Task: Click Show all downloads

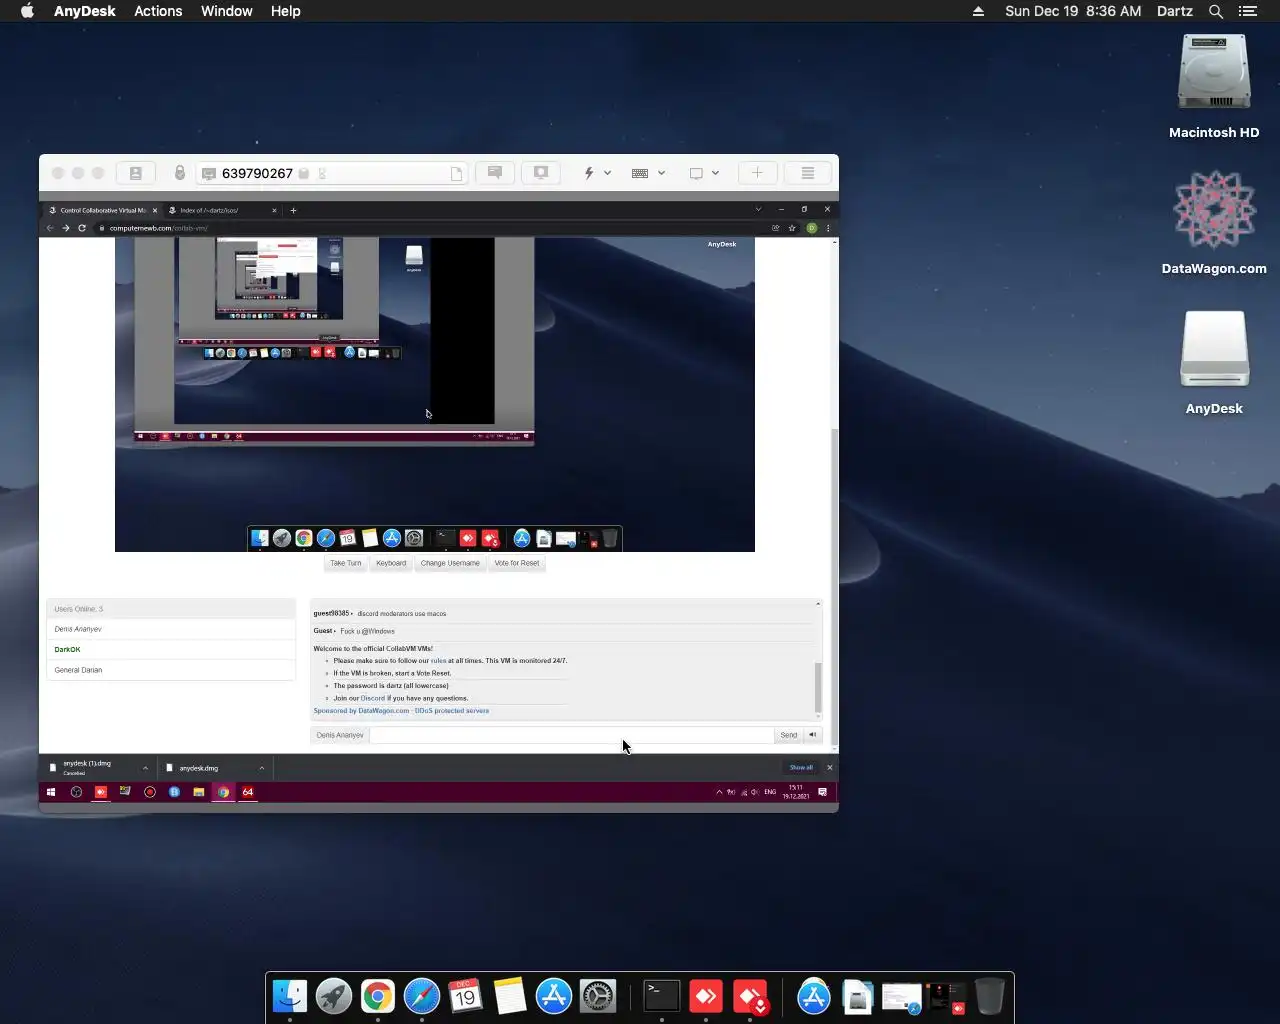Action: [x=801, y=768]
